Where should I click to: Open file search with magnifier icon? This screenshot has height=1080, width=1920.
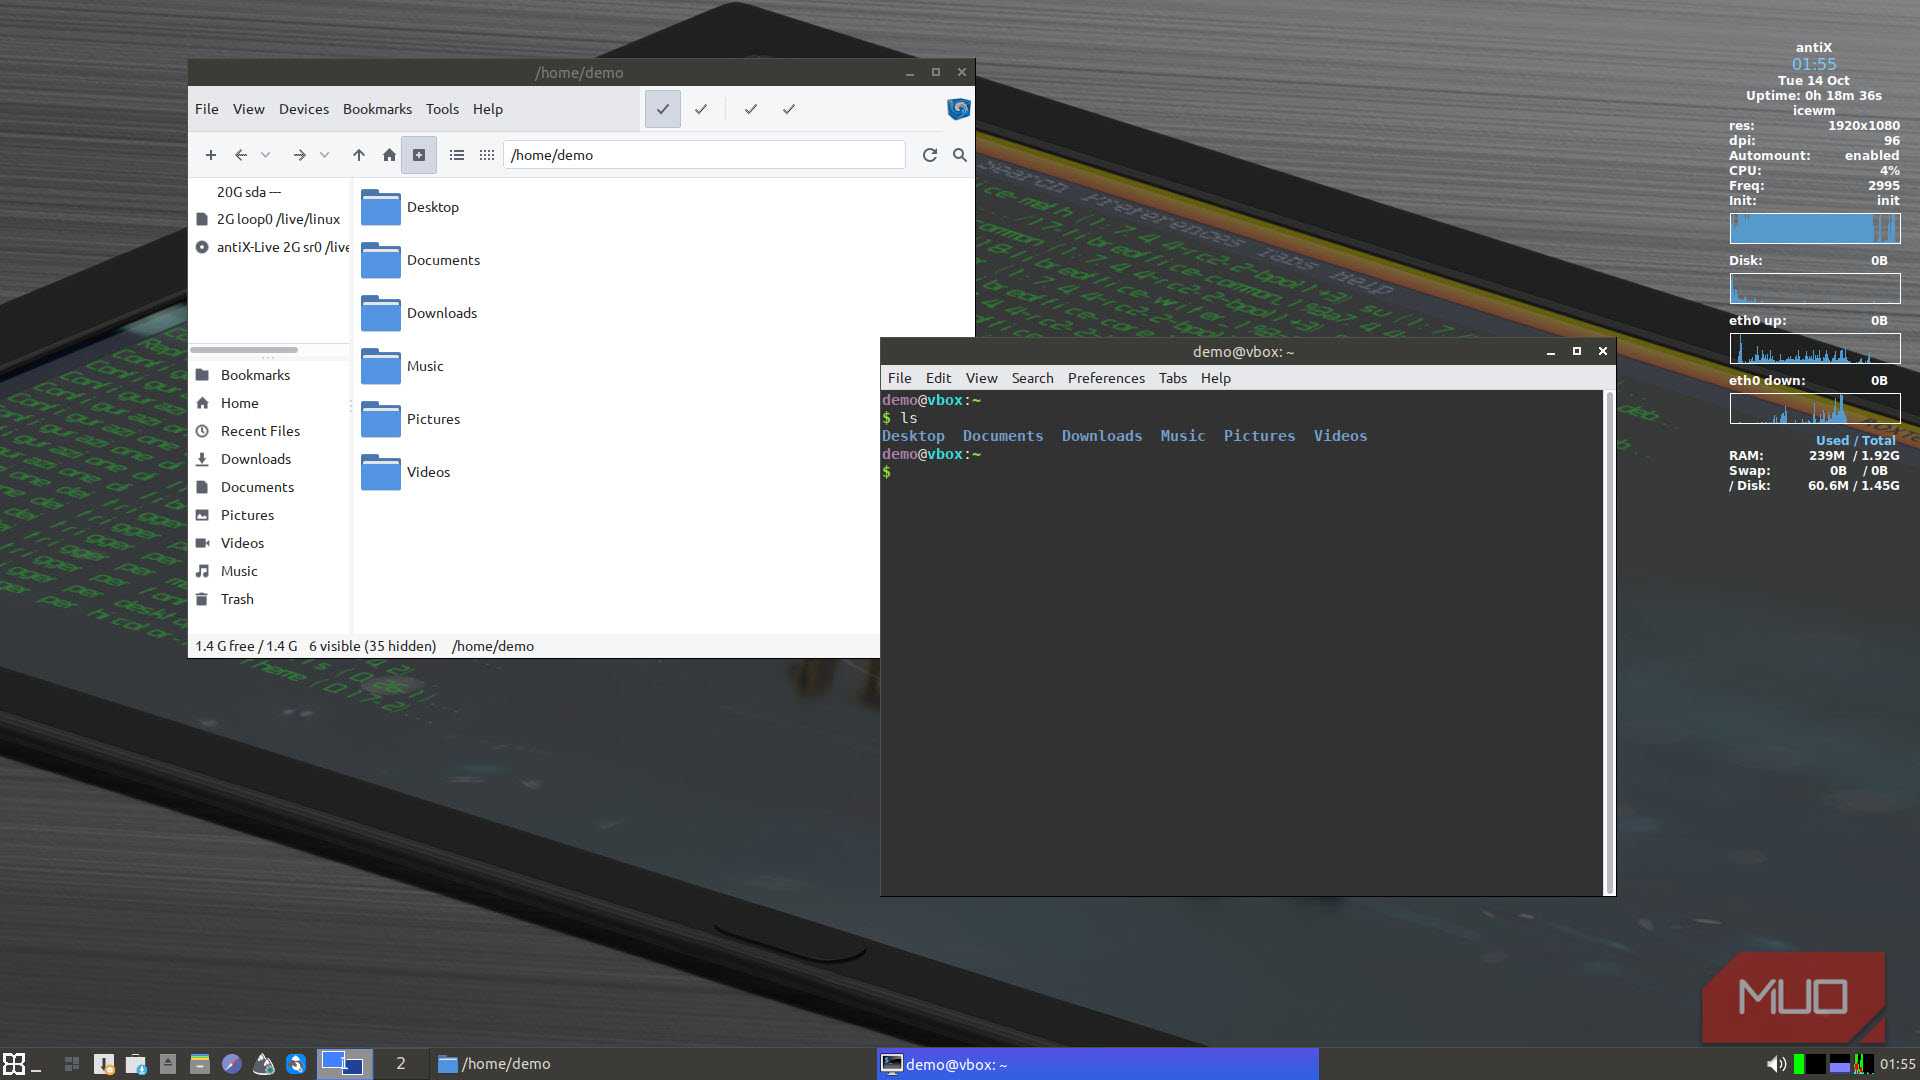(x=960, y=155)
